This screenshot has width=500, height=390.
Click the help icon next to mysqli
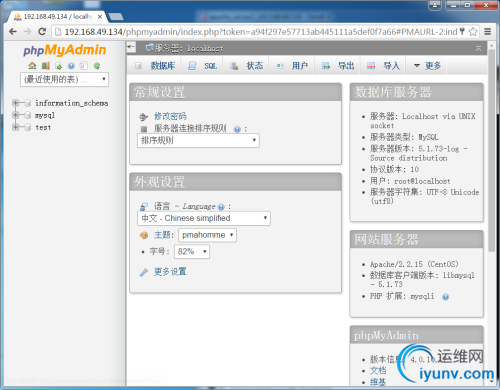(445, 297)
